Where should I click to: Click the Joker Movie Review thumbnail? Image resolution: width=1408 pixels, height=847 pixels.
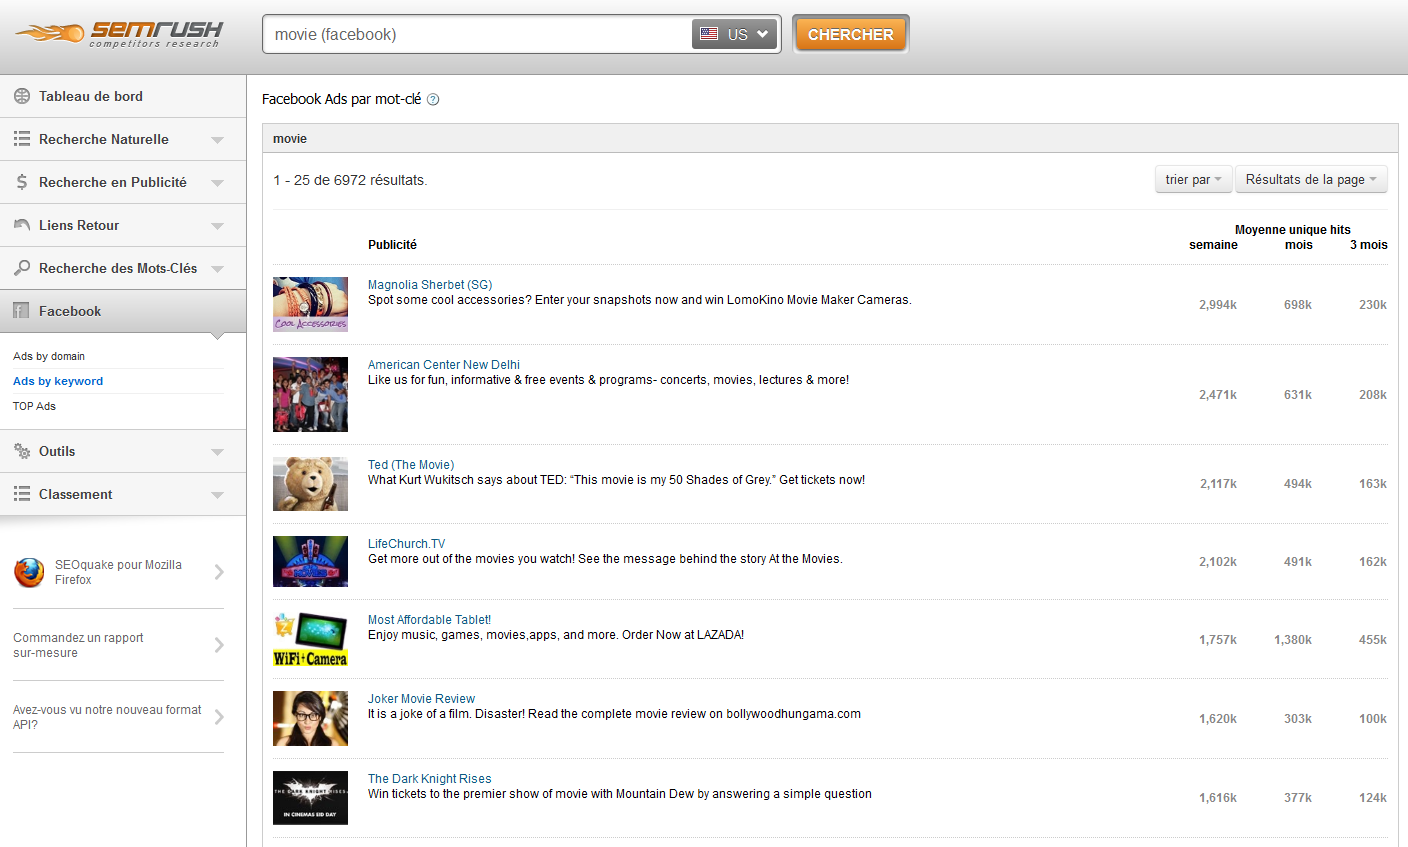pos(310,718)
